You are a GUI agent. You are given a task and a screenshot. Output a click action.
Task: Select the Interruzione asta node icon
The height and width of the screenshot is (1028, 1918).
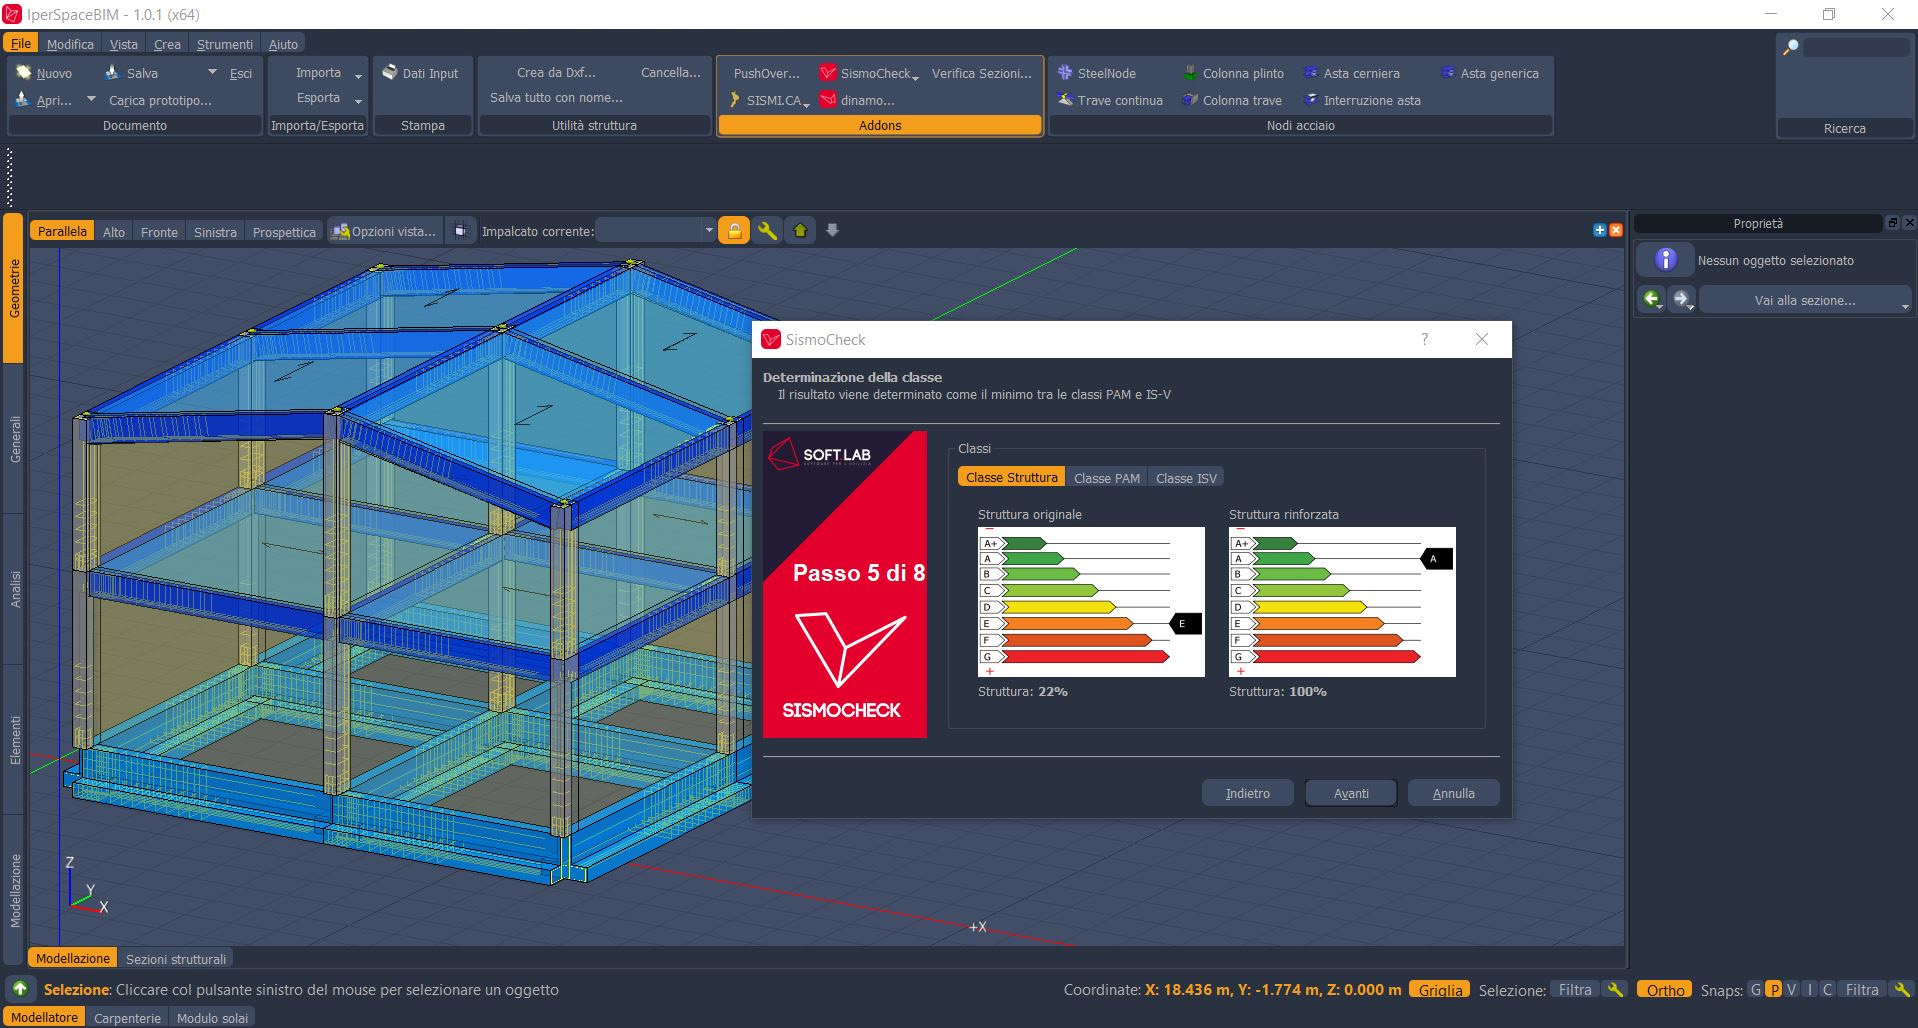1310,100
